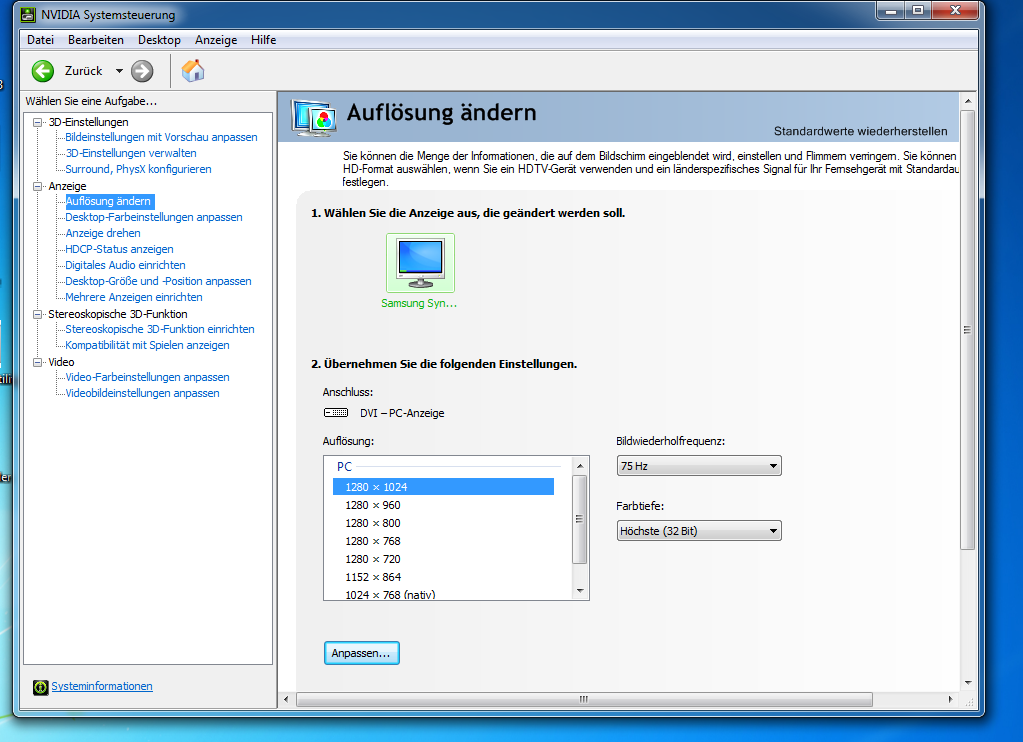1023x742 pixels.
Task: Open the Systeminformationen link
Action: tap(102, 687)
